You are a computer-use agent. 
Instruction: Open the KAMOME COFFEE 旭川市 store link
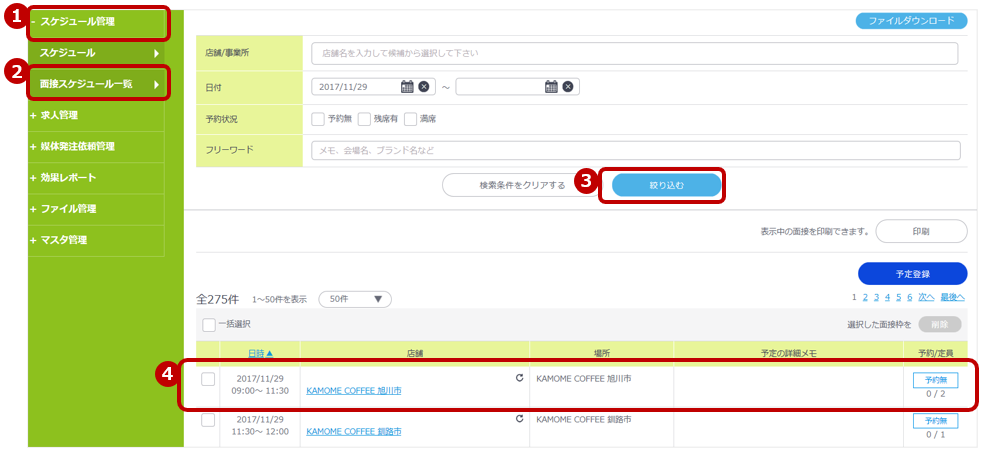(x=353, y=391)
